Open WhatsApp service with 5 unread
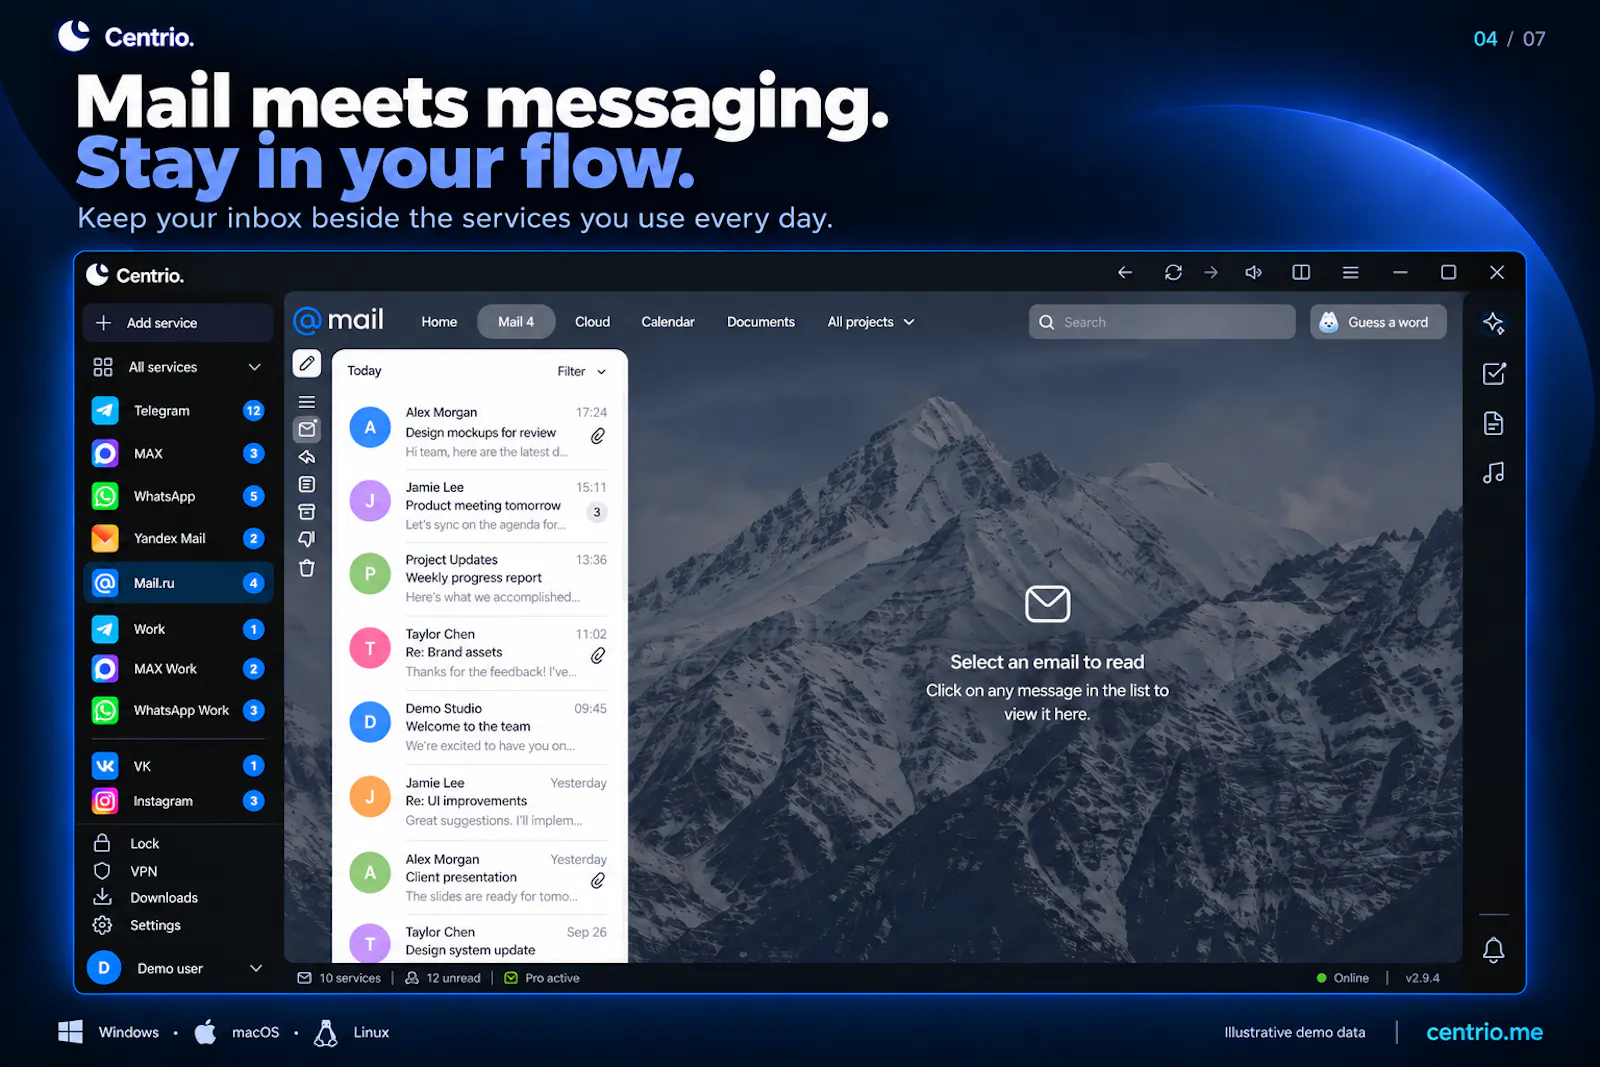The image size is (1600, 1067). pyautogui.click(x=178, y=496)
